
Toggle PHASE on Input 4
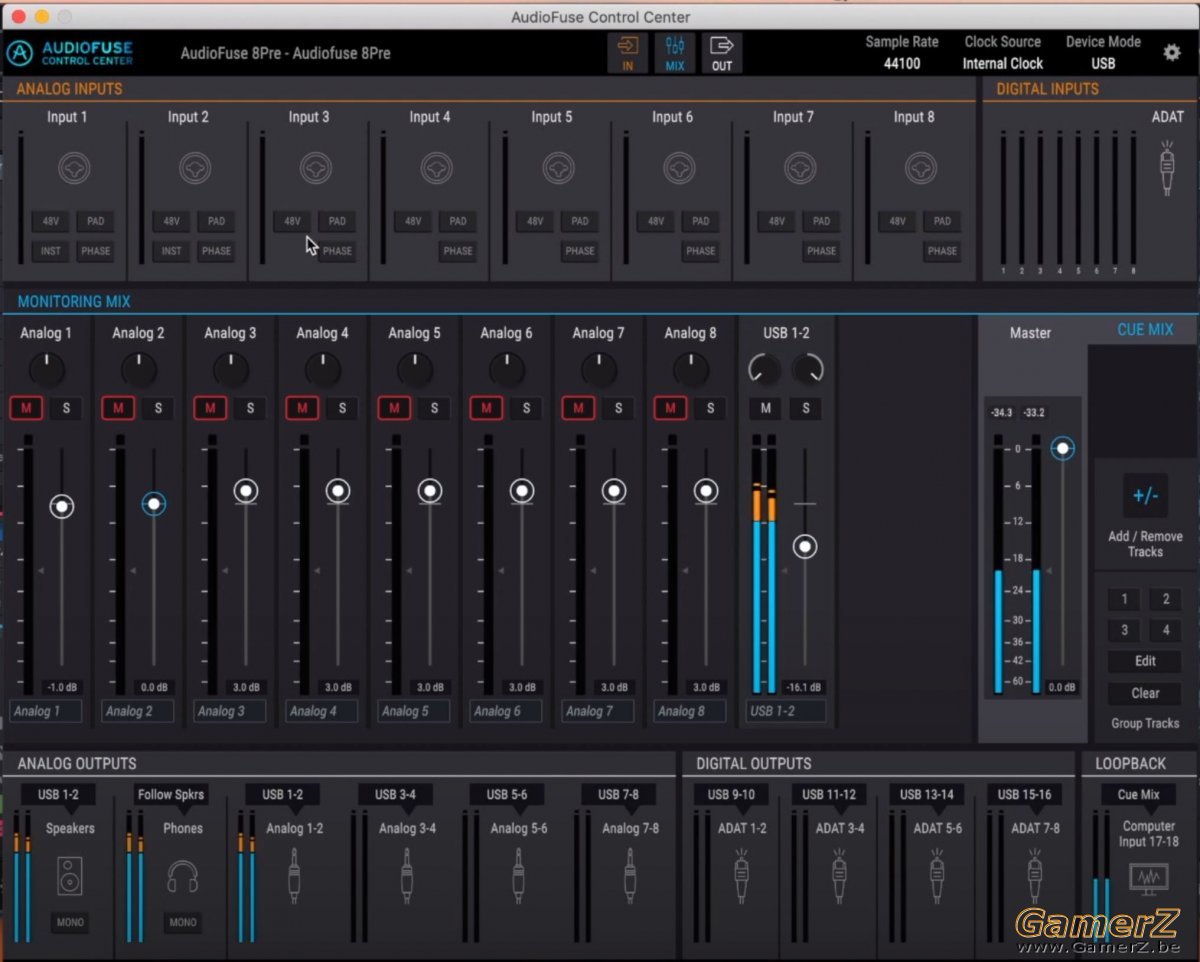tap(458, 251)
